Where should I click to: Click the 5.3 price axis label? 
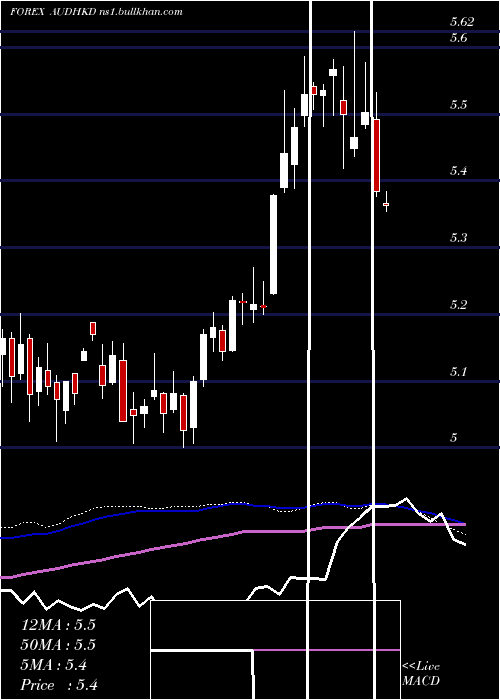tap(458, 238)
